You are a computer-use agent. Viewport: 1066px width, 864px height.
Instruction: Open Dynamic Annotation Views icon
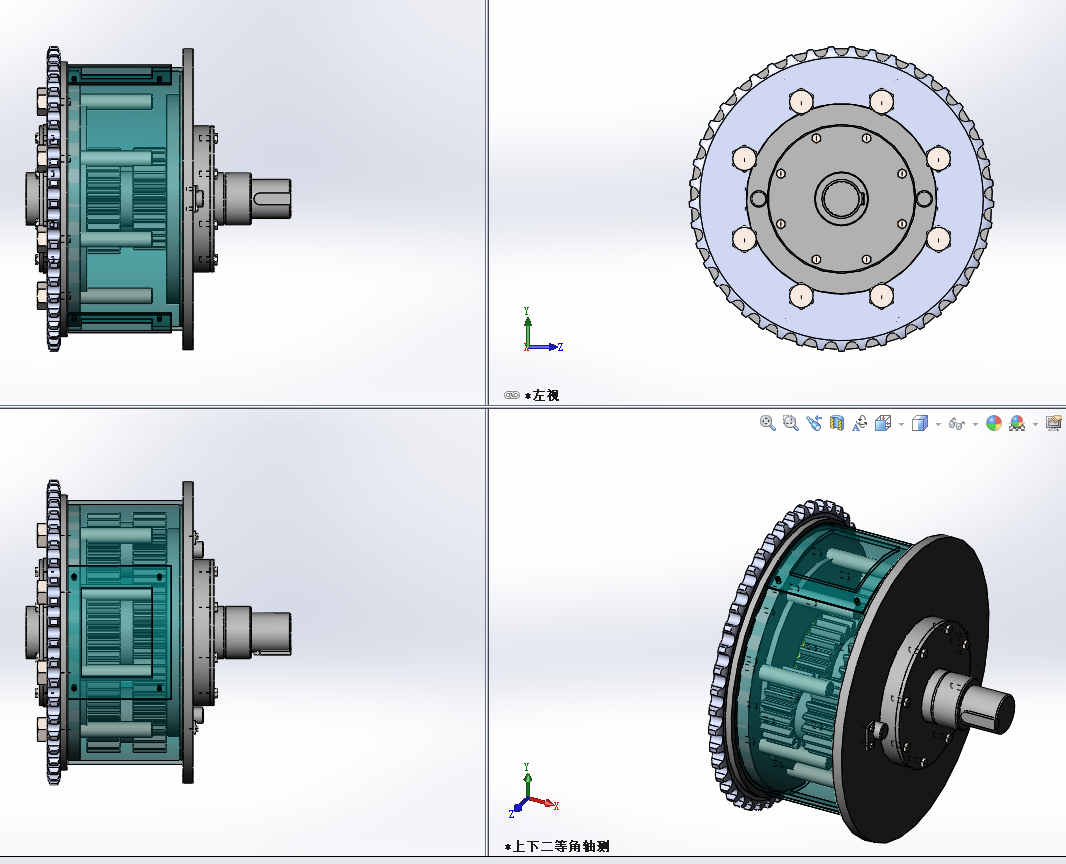click(x=860, y=424)
